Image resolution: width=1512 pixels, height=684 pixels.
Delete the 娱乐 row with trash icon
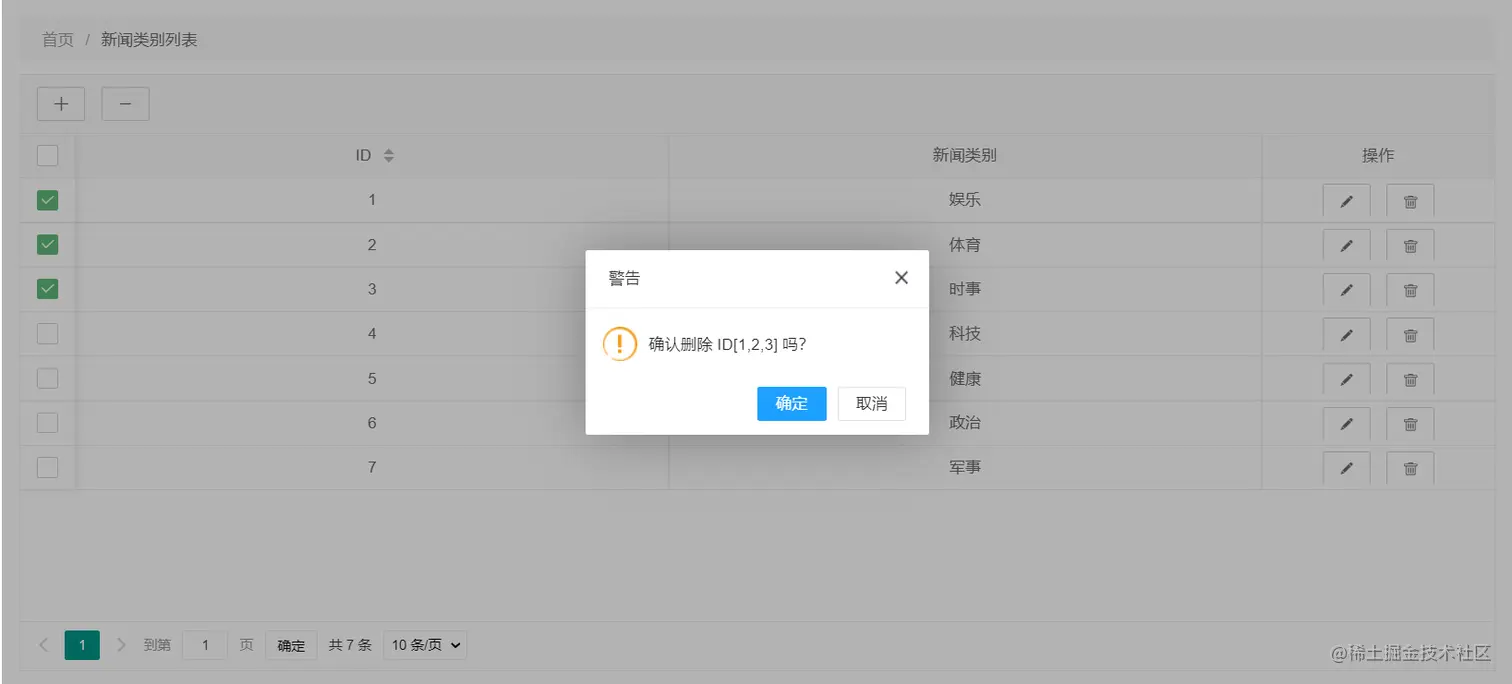(1410, 201)
